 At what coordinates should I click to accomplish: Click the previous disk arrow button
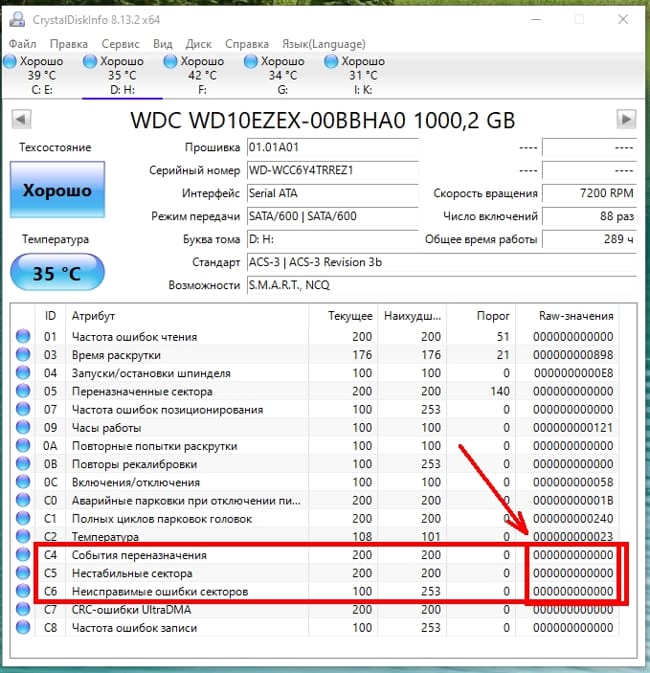coord(21,119)
